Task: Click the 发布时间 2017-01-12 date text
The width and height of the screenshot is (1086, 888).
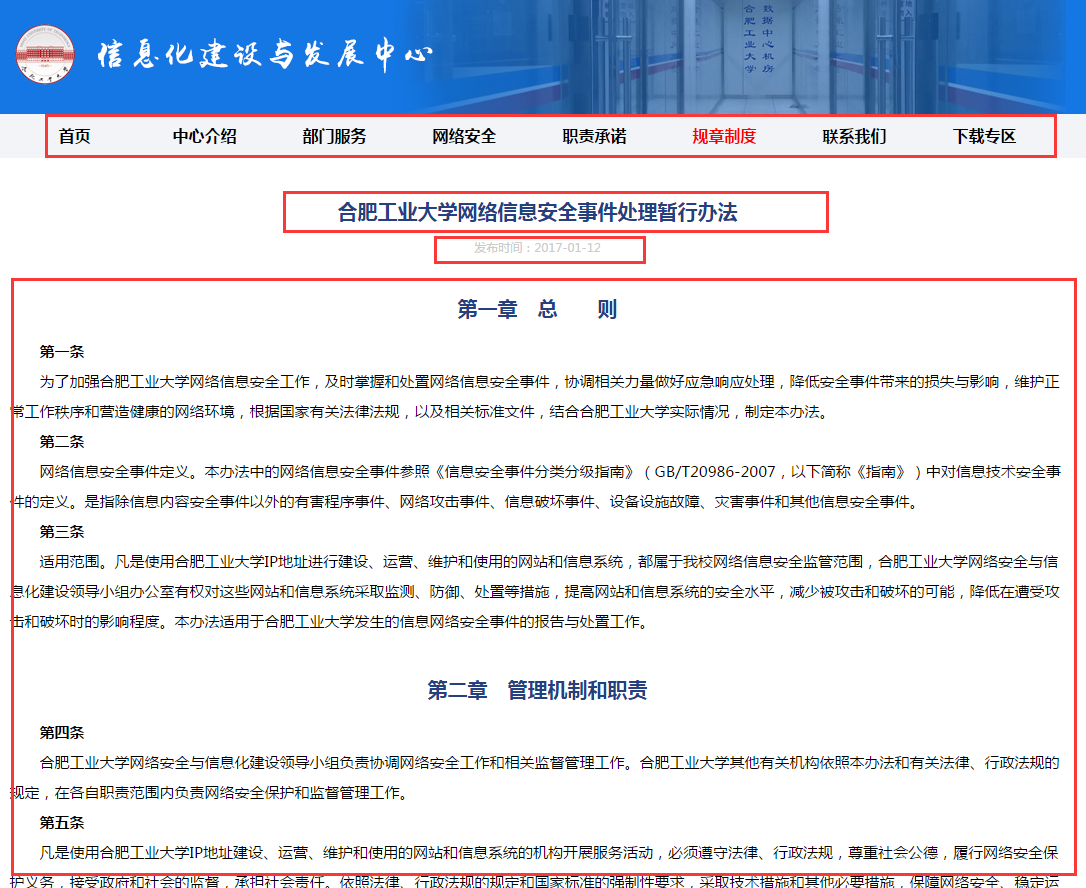Action: [x=537, y=248]
